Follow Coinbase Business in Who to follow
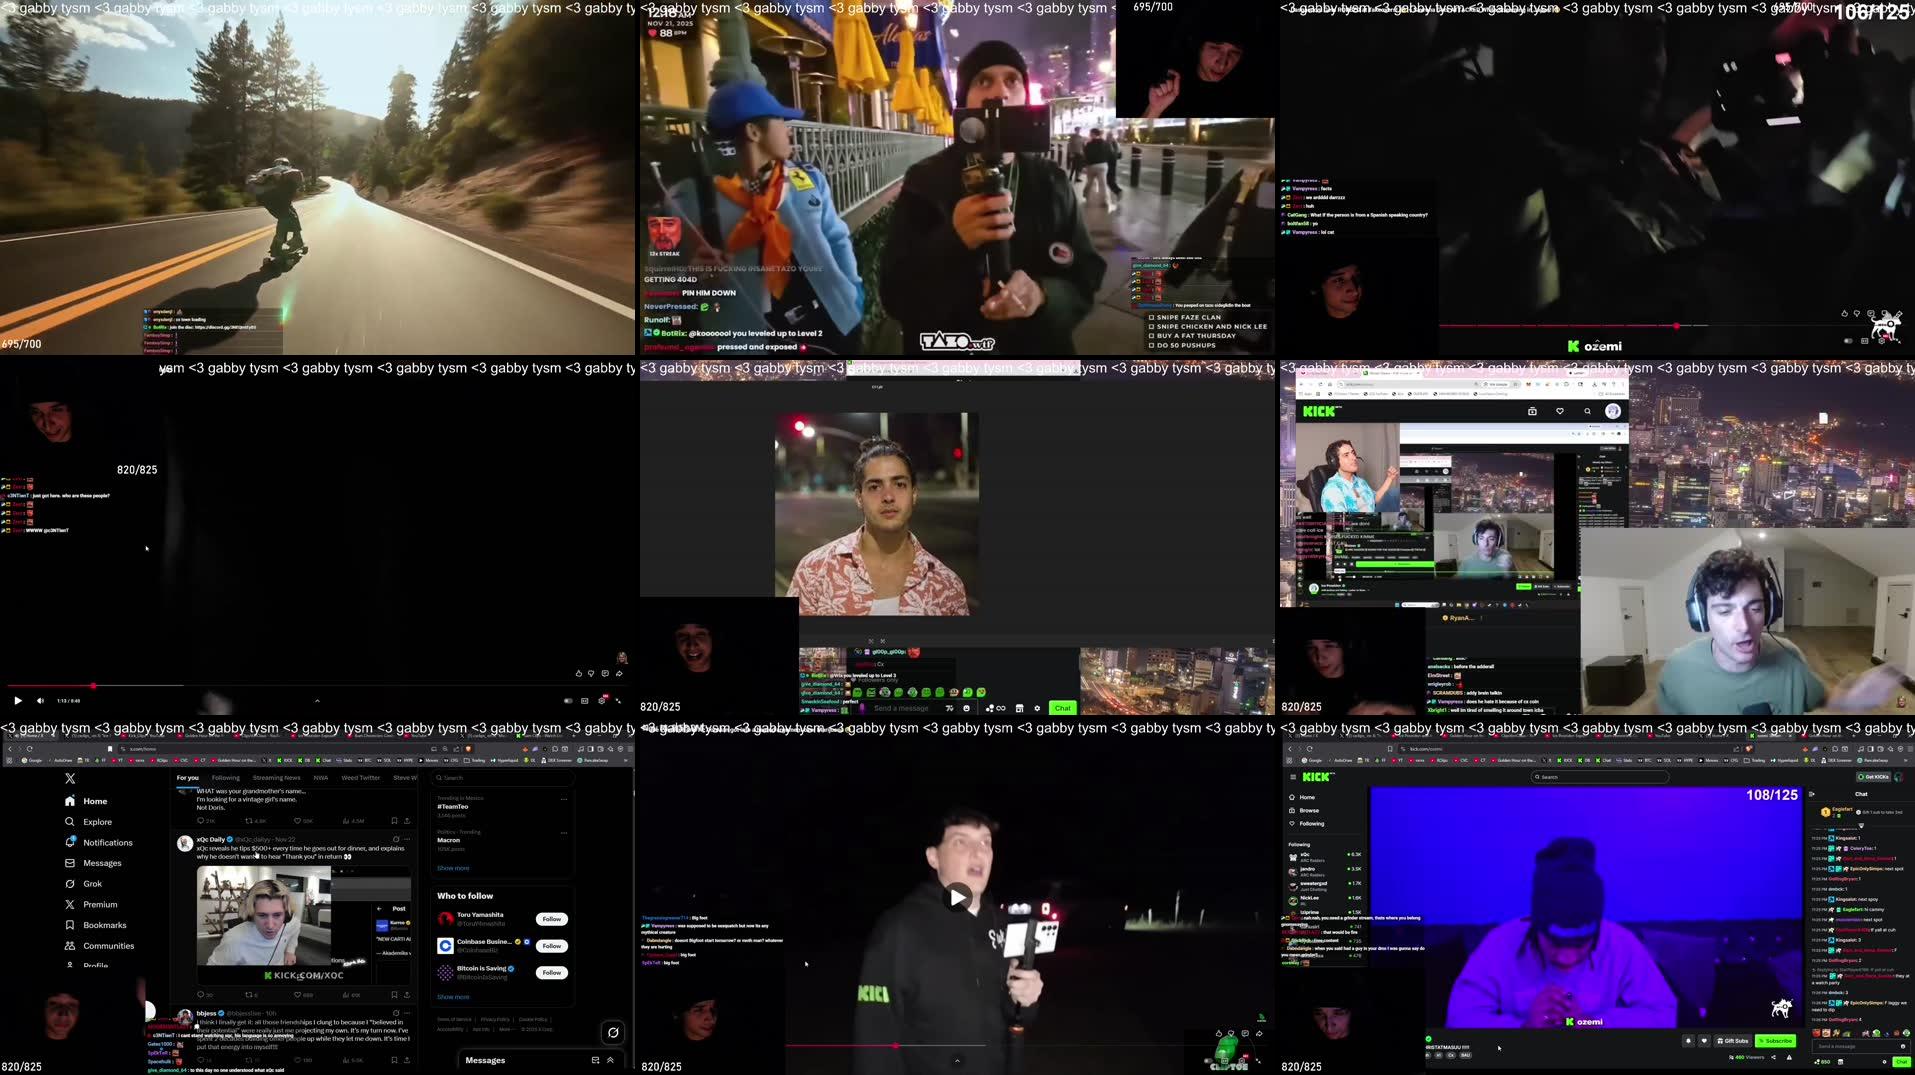 [551, 946]
